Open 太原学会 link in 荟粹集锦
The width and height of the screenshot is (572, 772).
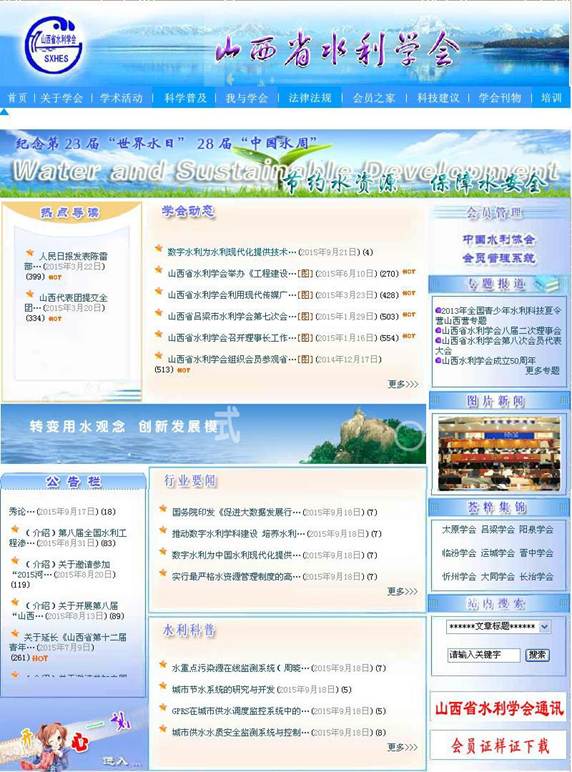459,529
